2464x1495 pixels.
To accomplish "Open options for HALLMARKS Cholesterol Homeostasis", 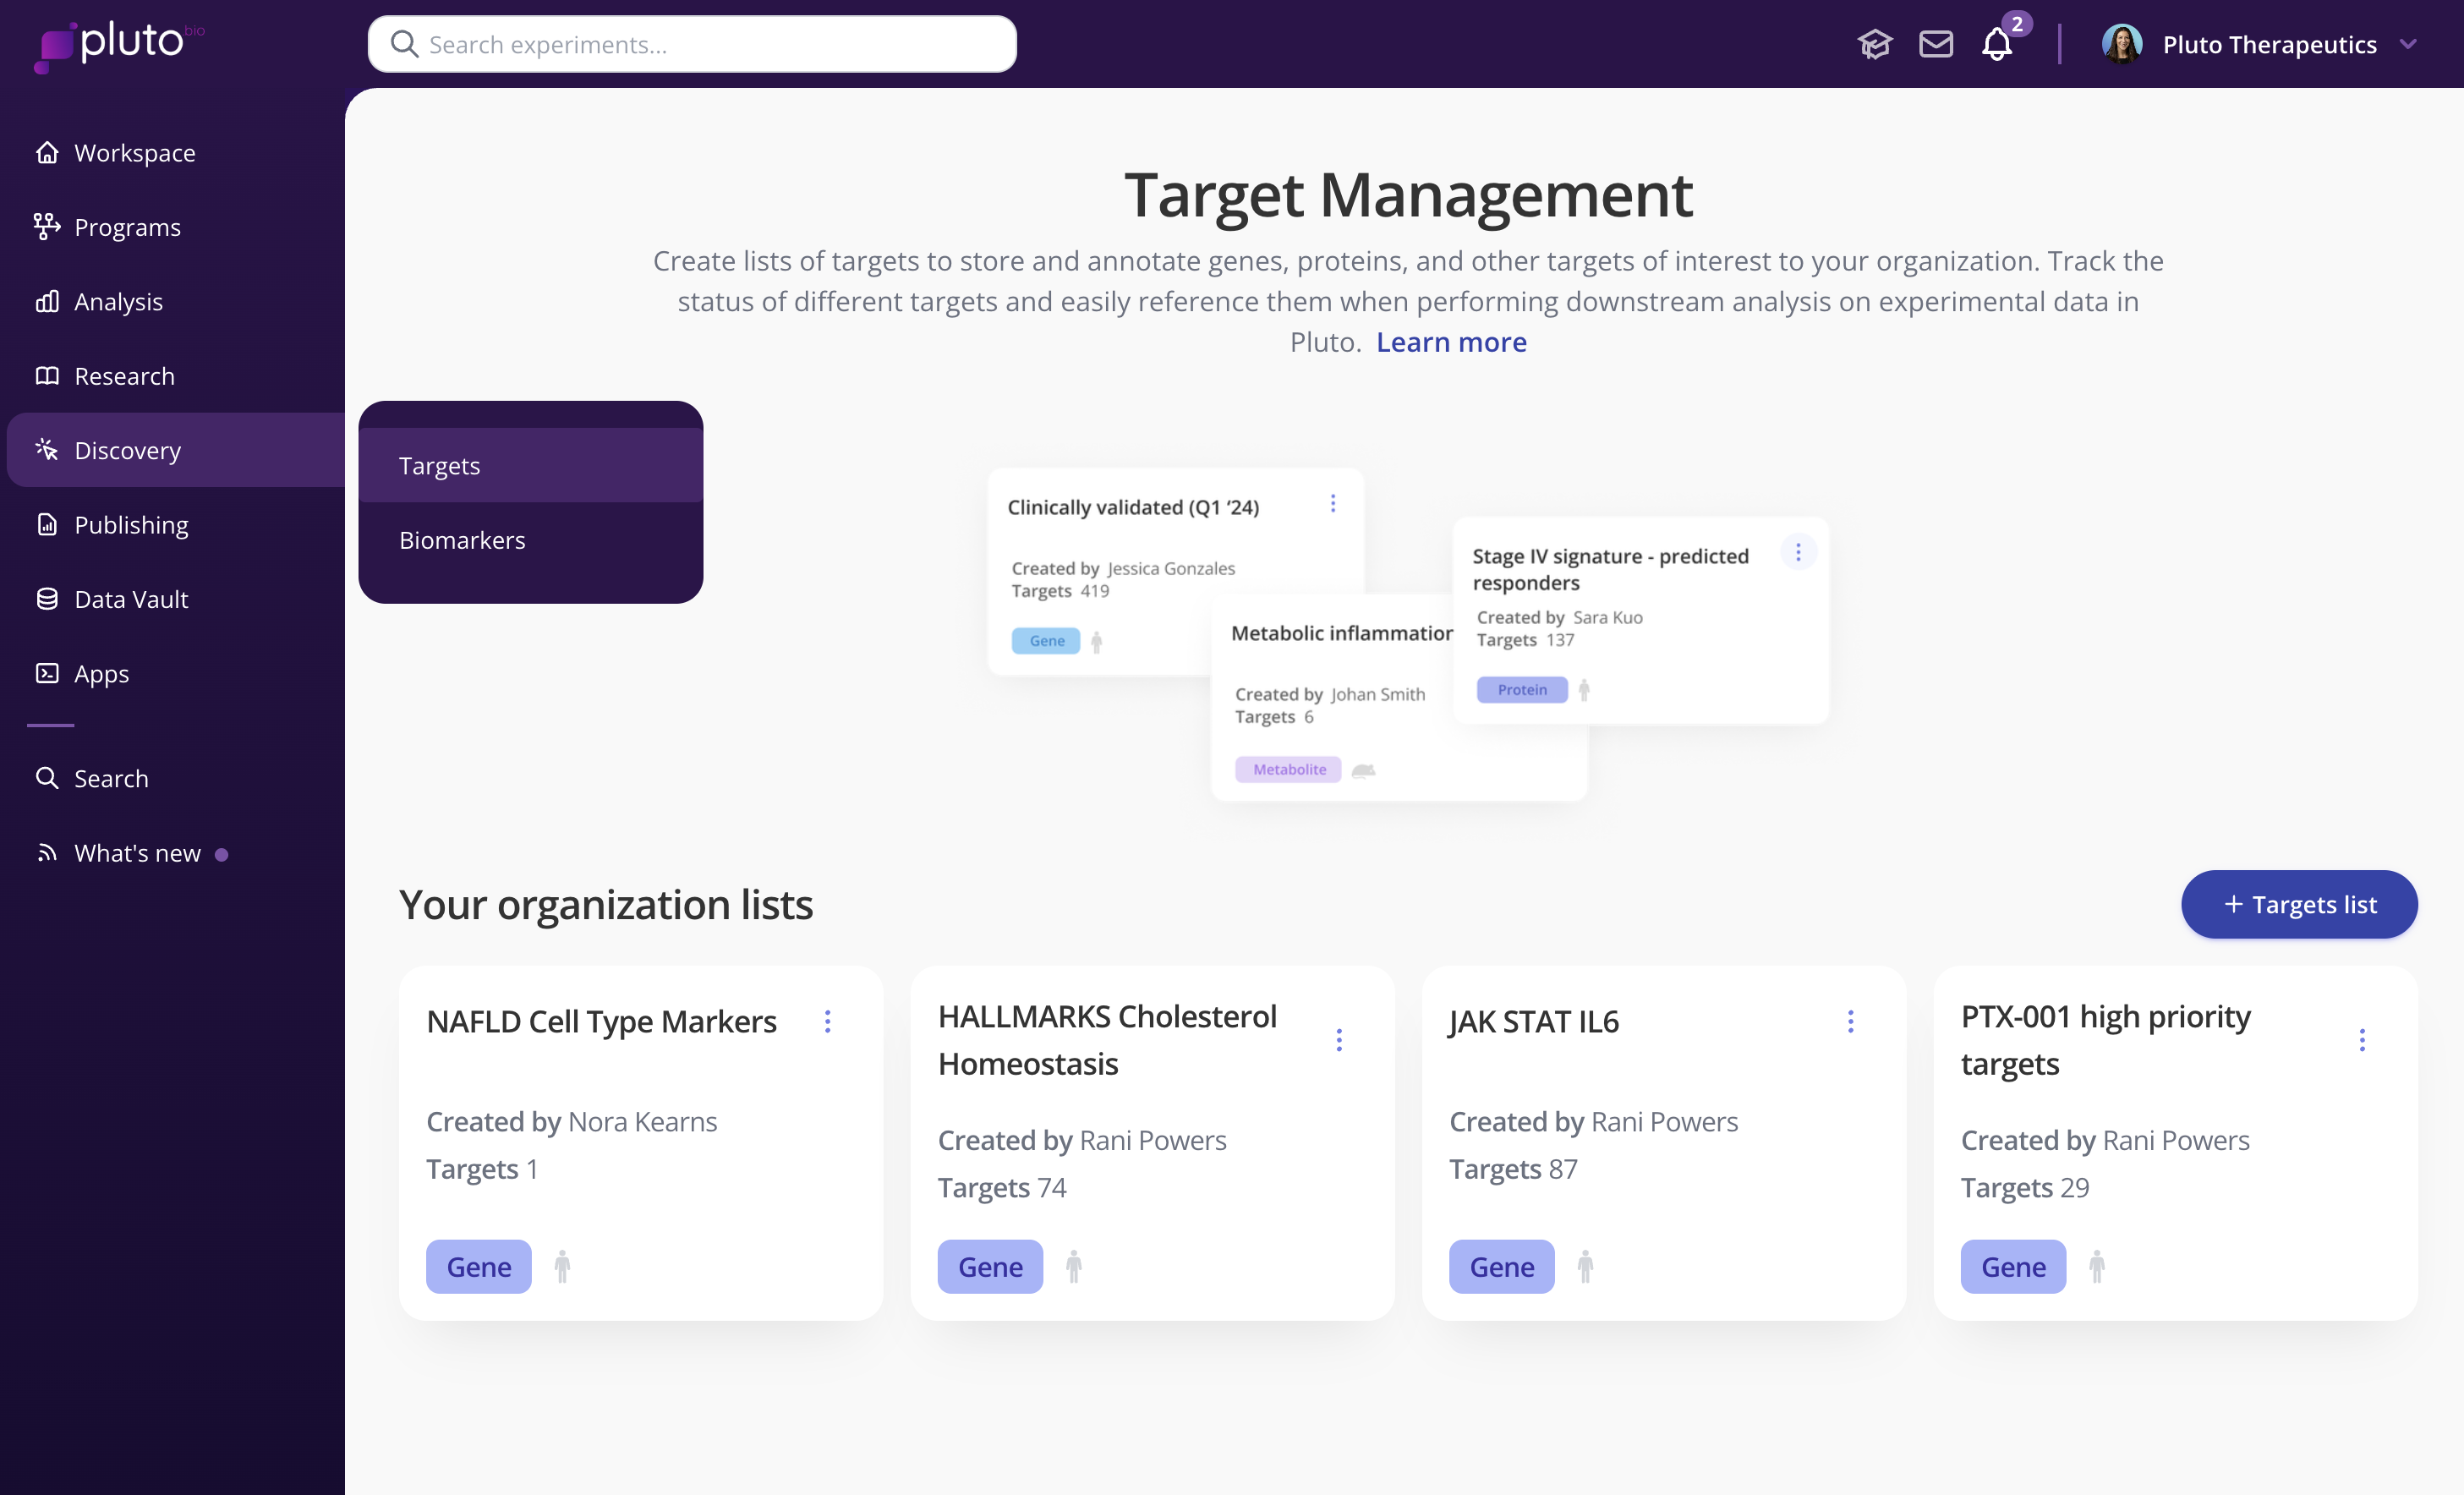I will [1338, 1040].
